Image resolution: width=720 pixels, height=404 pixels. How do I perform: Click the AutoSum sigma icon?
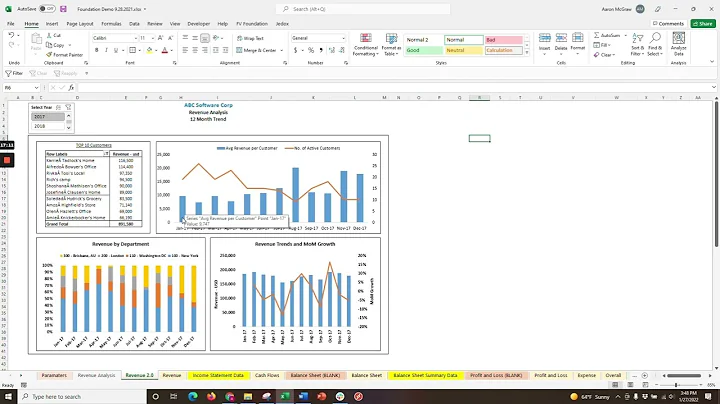tap(596, 35)
